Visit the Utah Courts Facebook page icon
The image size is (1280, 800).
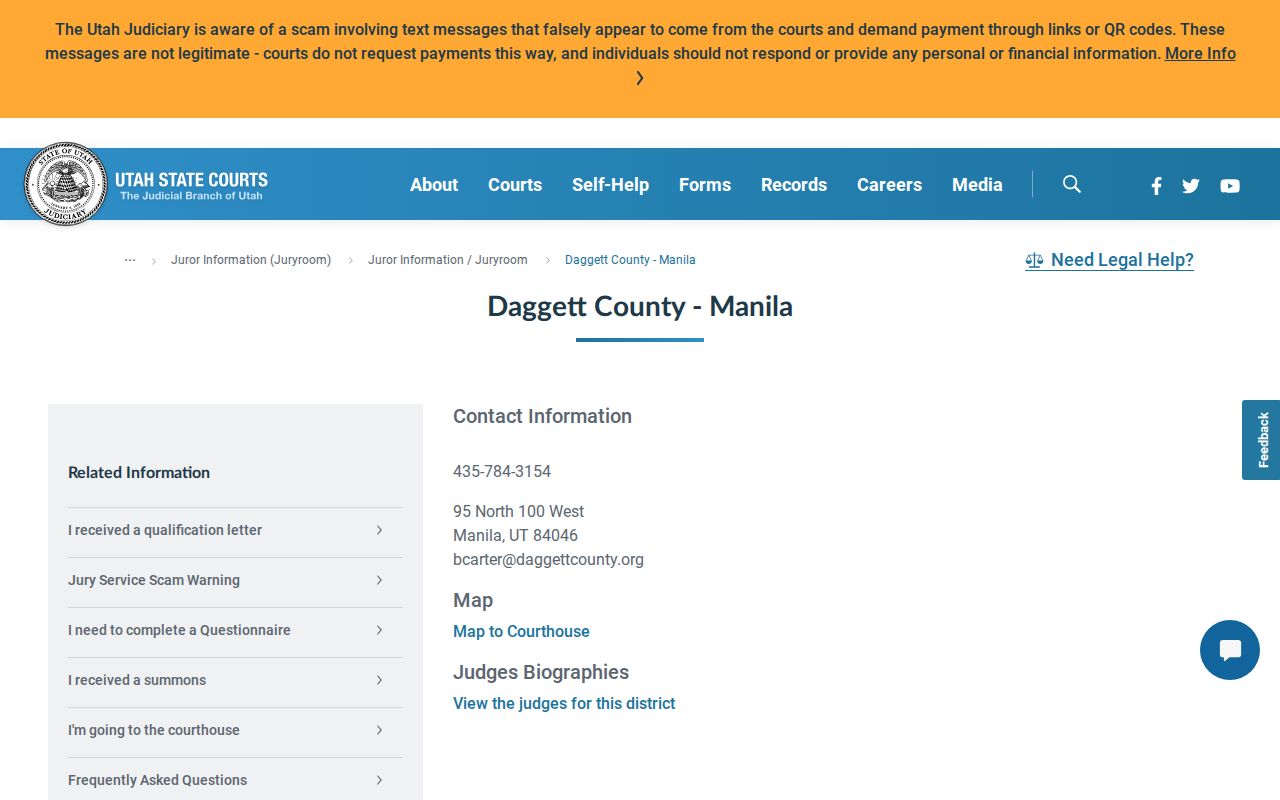[1156, 185]
